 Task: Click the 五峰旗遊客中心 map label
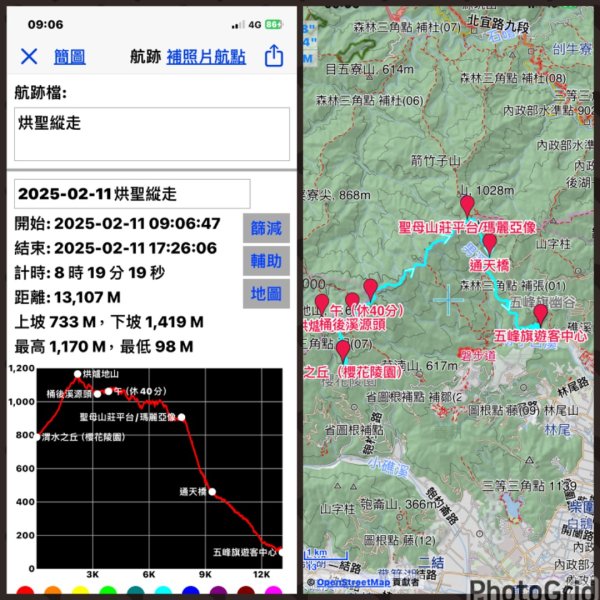tap(540, 336)
